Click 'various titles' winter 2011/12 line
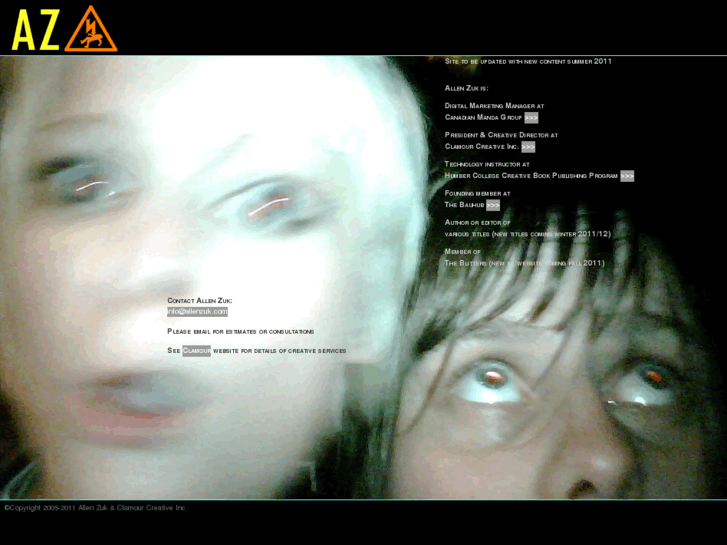The width and height of the screenshot is (727, 545). (528, 234)
